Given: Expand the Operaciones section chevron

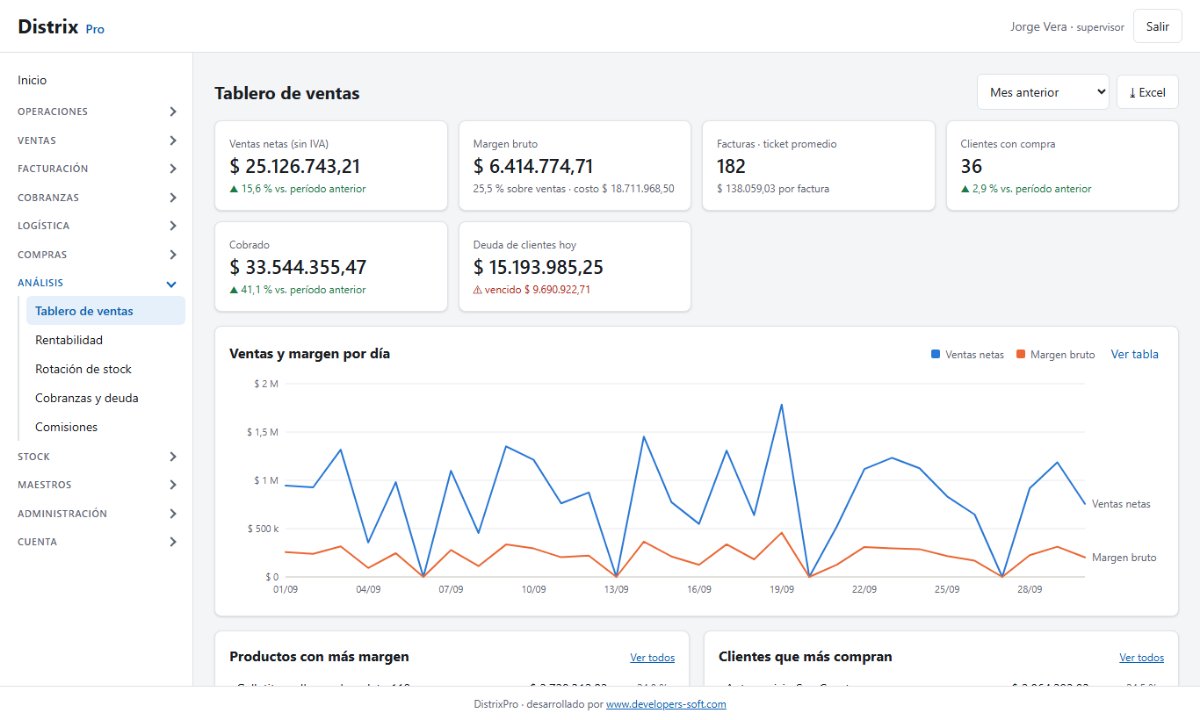Looking at the screenshot, I should (x=172, y=112).
